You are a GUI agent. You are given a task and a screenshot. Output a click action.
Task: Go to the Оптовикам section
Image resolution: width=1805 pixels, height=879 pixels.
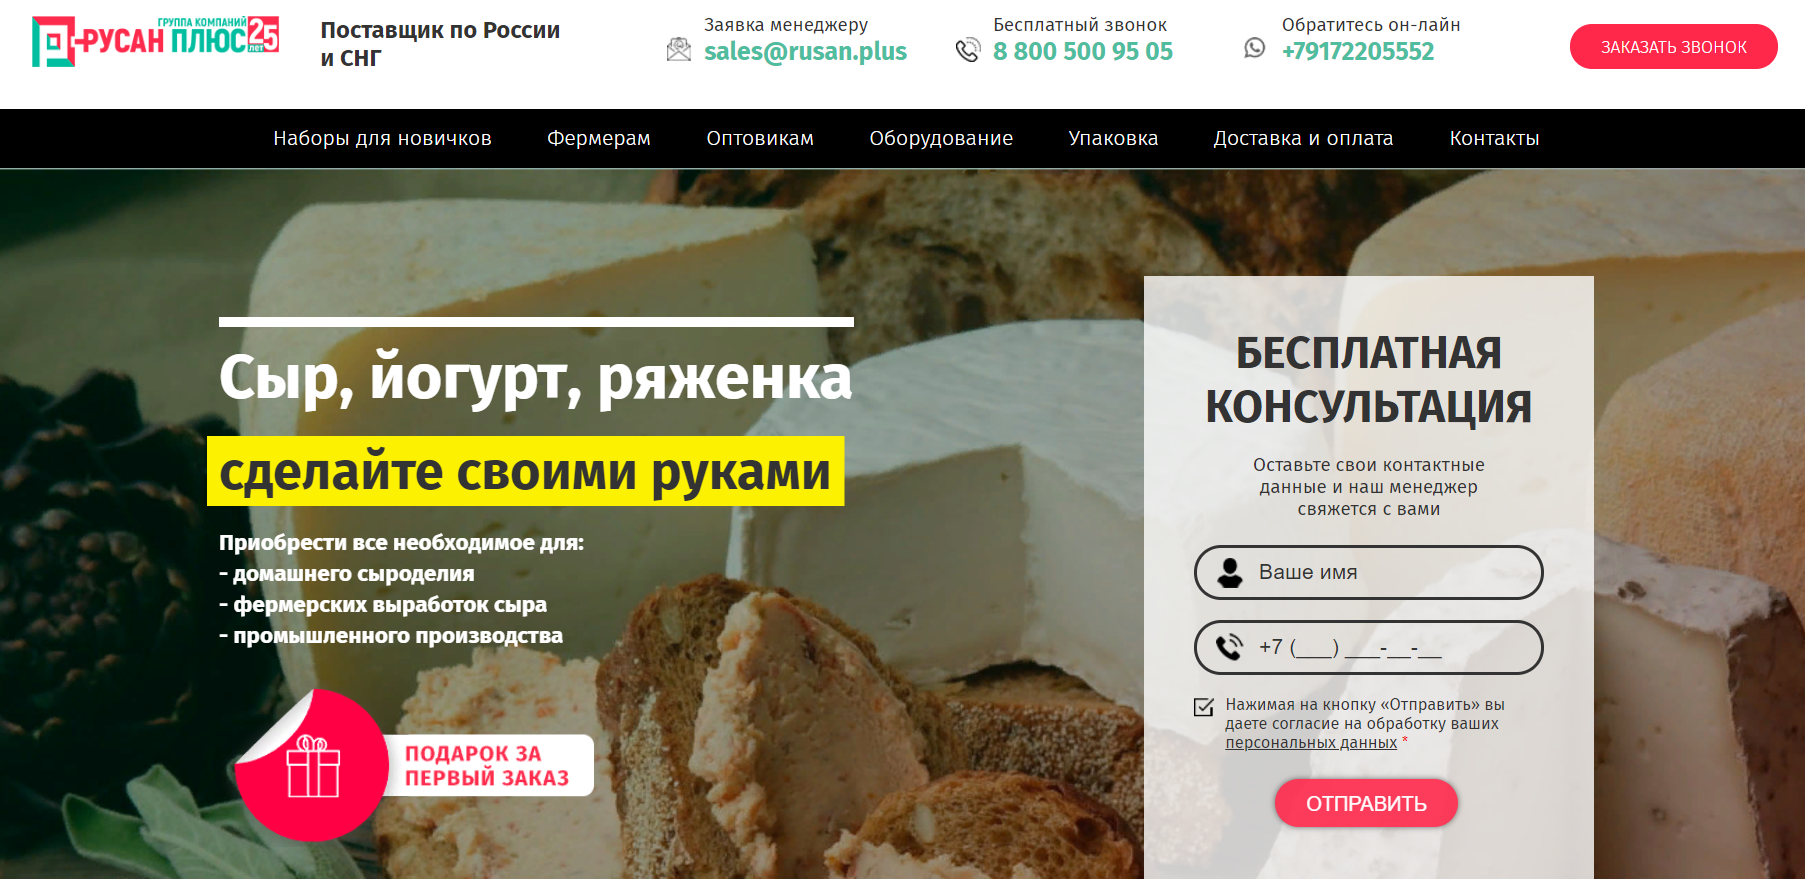760,139
